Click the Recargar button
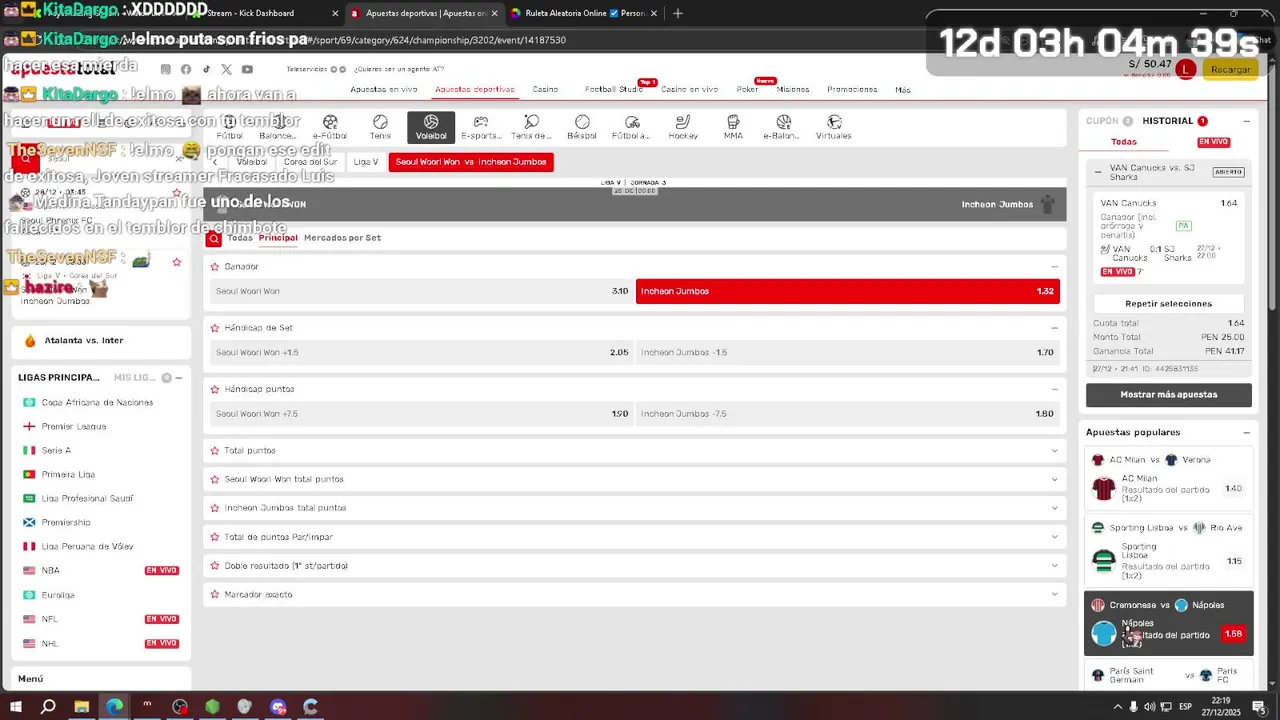Image resolution: width=1280 pixels, height=720 pixels. 1230,69
